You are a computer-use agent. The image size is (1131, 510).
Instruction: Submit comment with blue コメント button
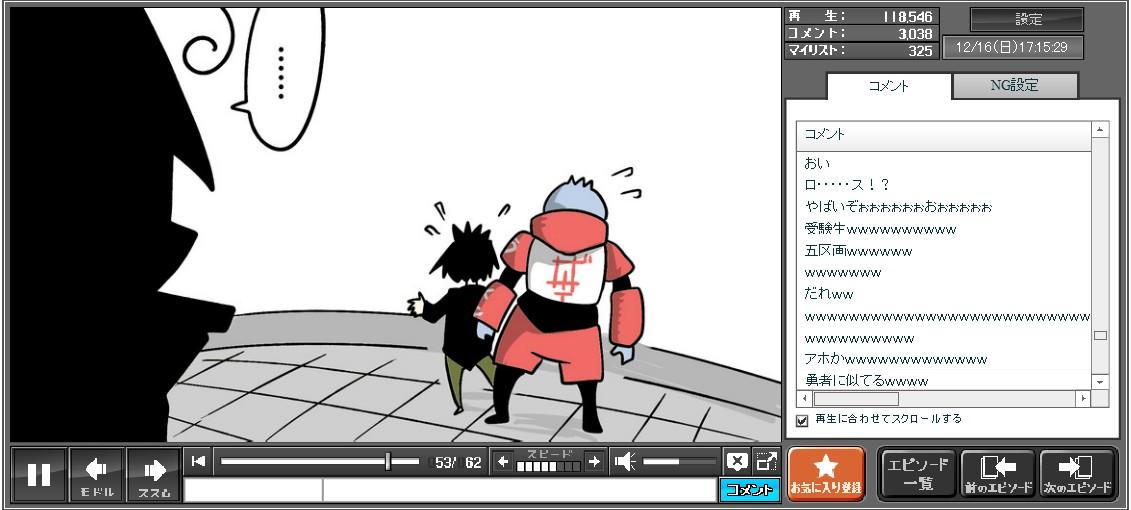tap(749, 490)
